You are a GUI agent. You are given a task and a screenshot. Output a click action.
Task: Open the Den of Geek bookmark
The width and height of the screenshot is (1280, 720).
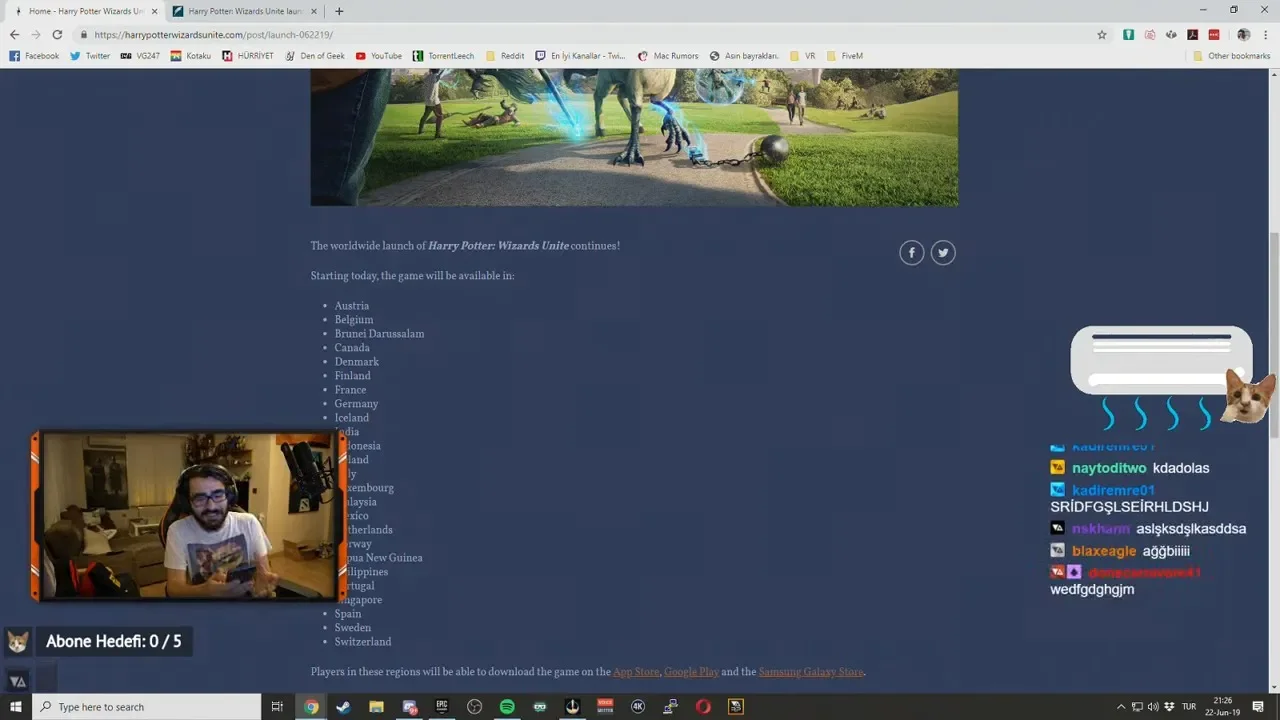pyautogui.click(x=314, y=56)
